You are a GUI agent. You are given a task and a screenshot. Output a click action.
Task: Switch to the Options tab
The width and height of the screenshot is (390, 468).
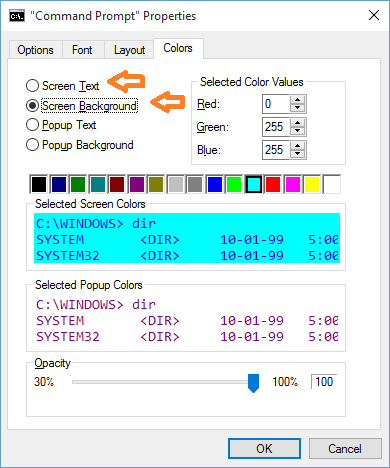(x=35, y=50)
